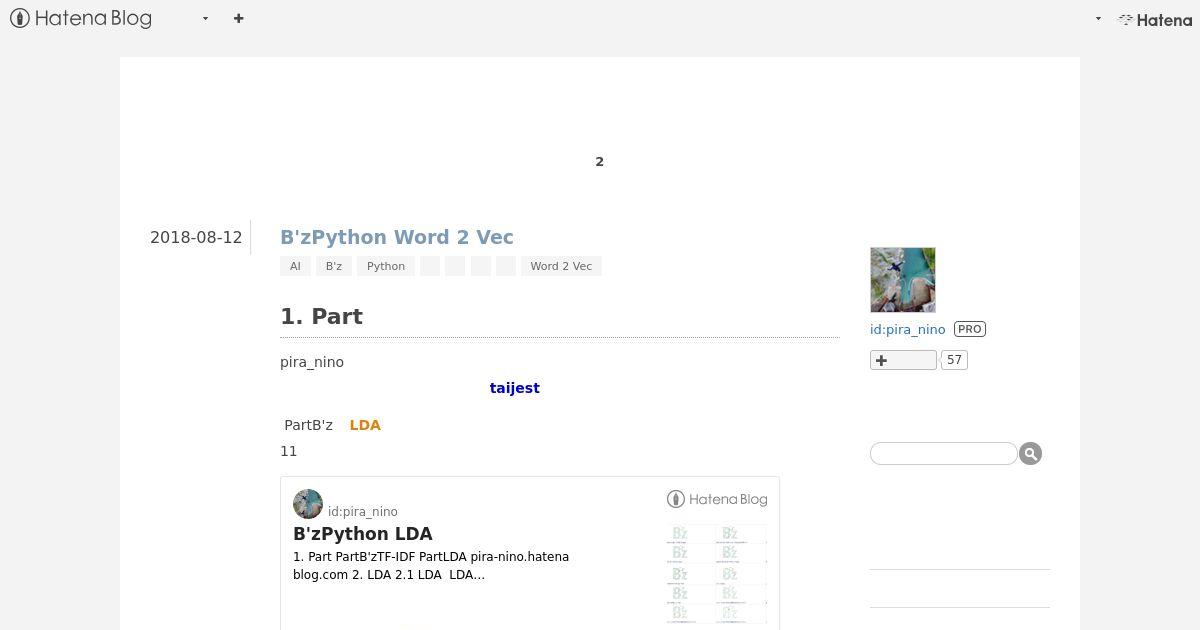Open the embedded card avatar icon
Screen dimensions: 1200x630
(x=308, y=504)
